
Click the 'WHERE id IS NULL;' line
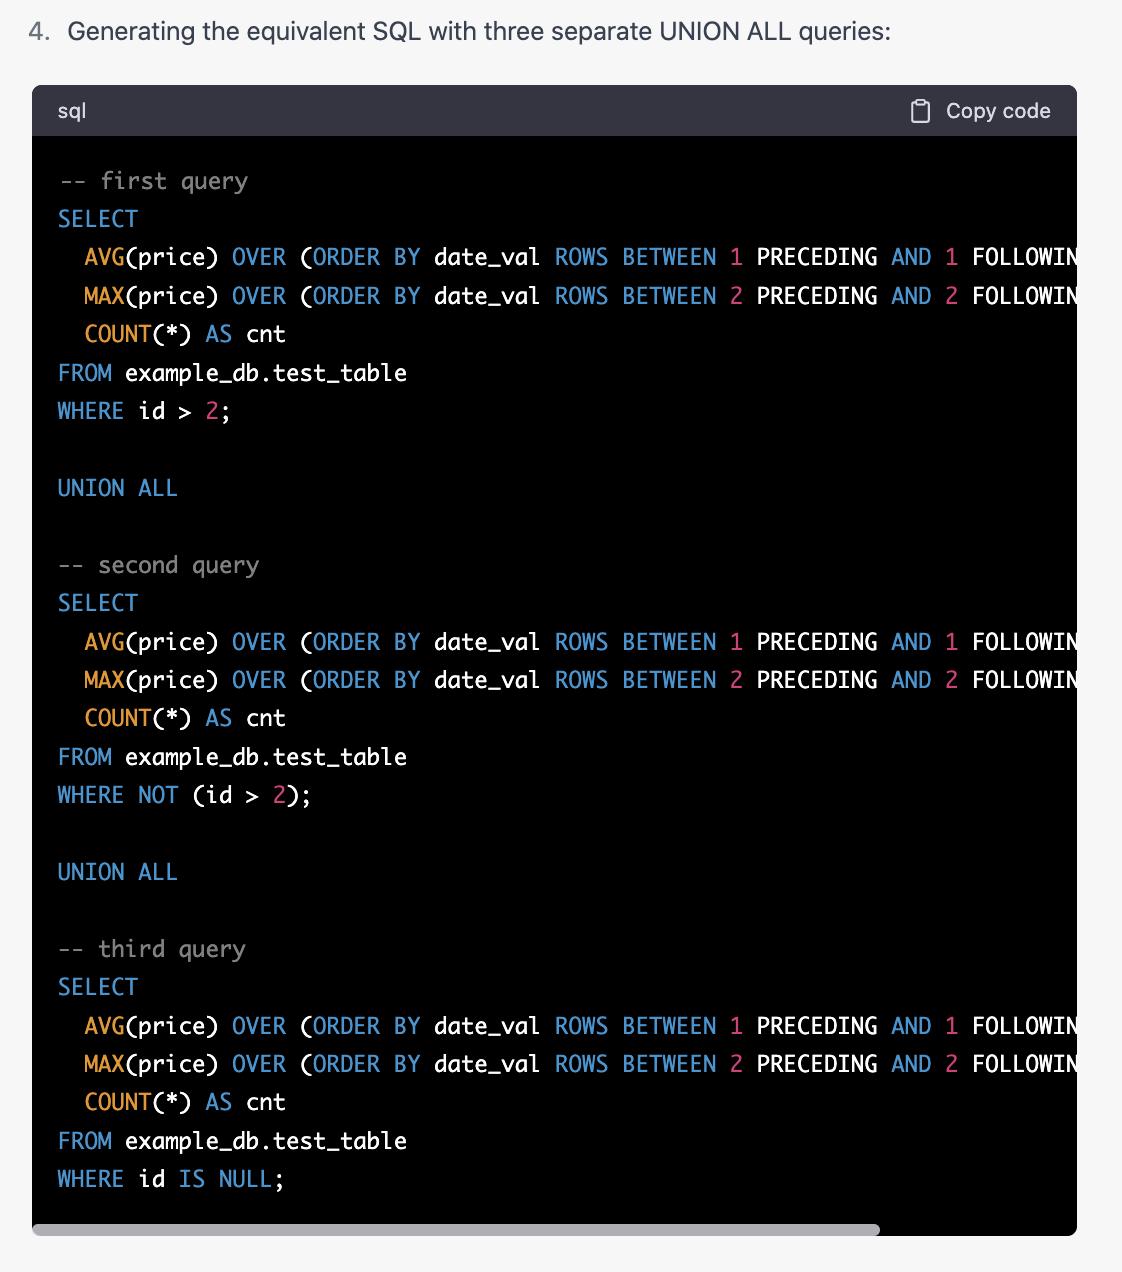pos(170,1179)
